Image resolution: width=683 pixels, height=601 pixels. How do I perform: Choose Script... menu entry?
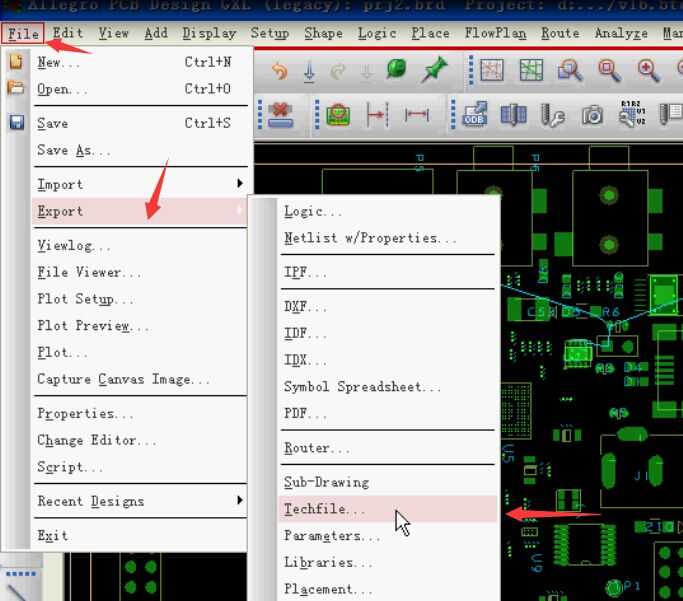click(141, 467)
